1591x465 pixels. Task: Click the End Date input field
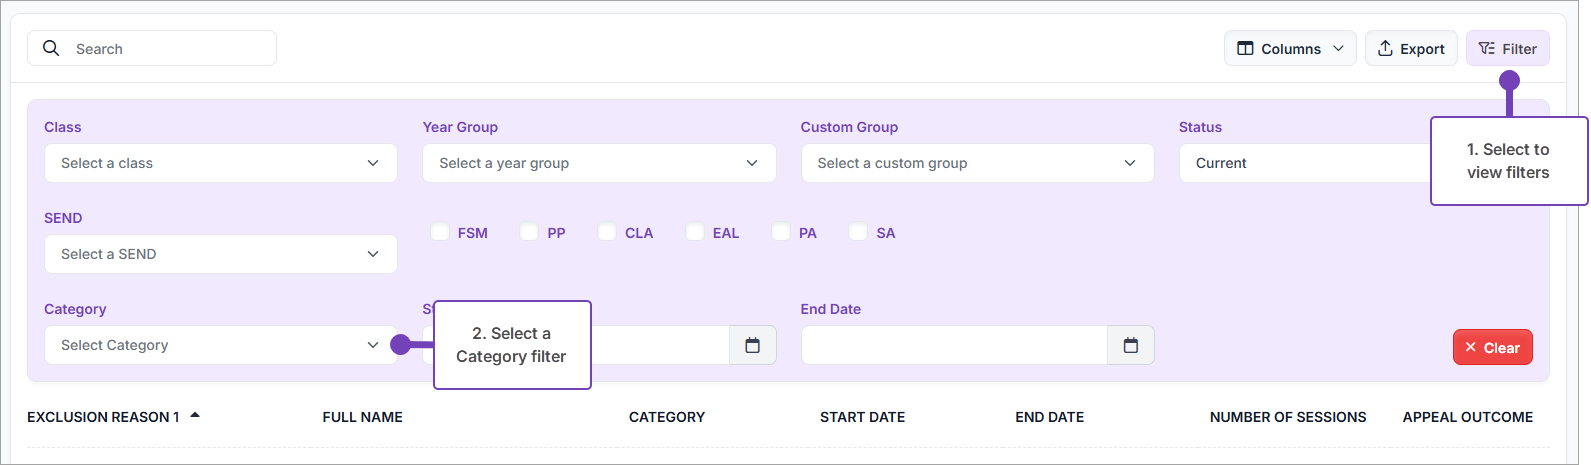tap(954, 345)
